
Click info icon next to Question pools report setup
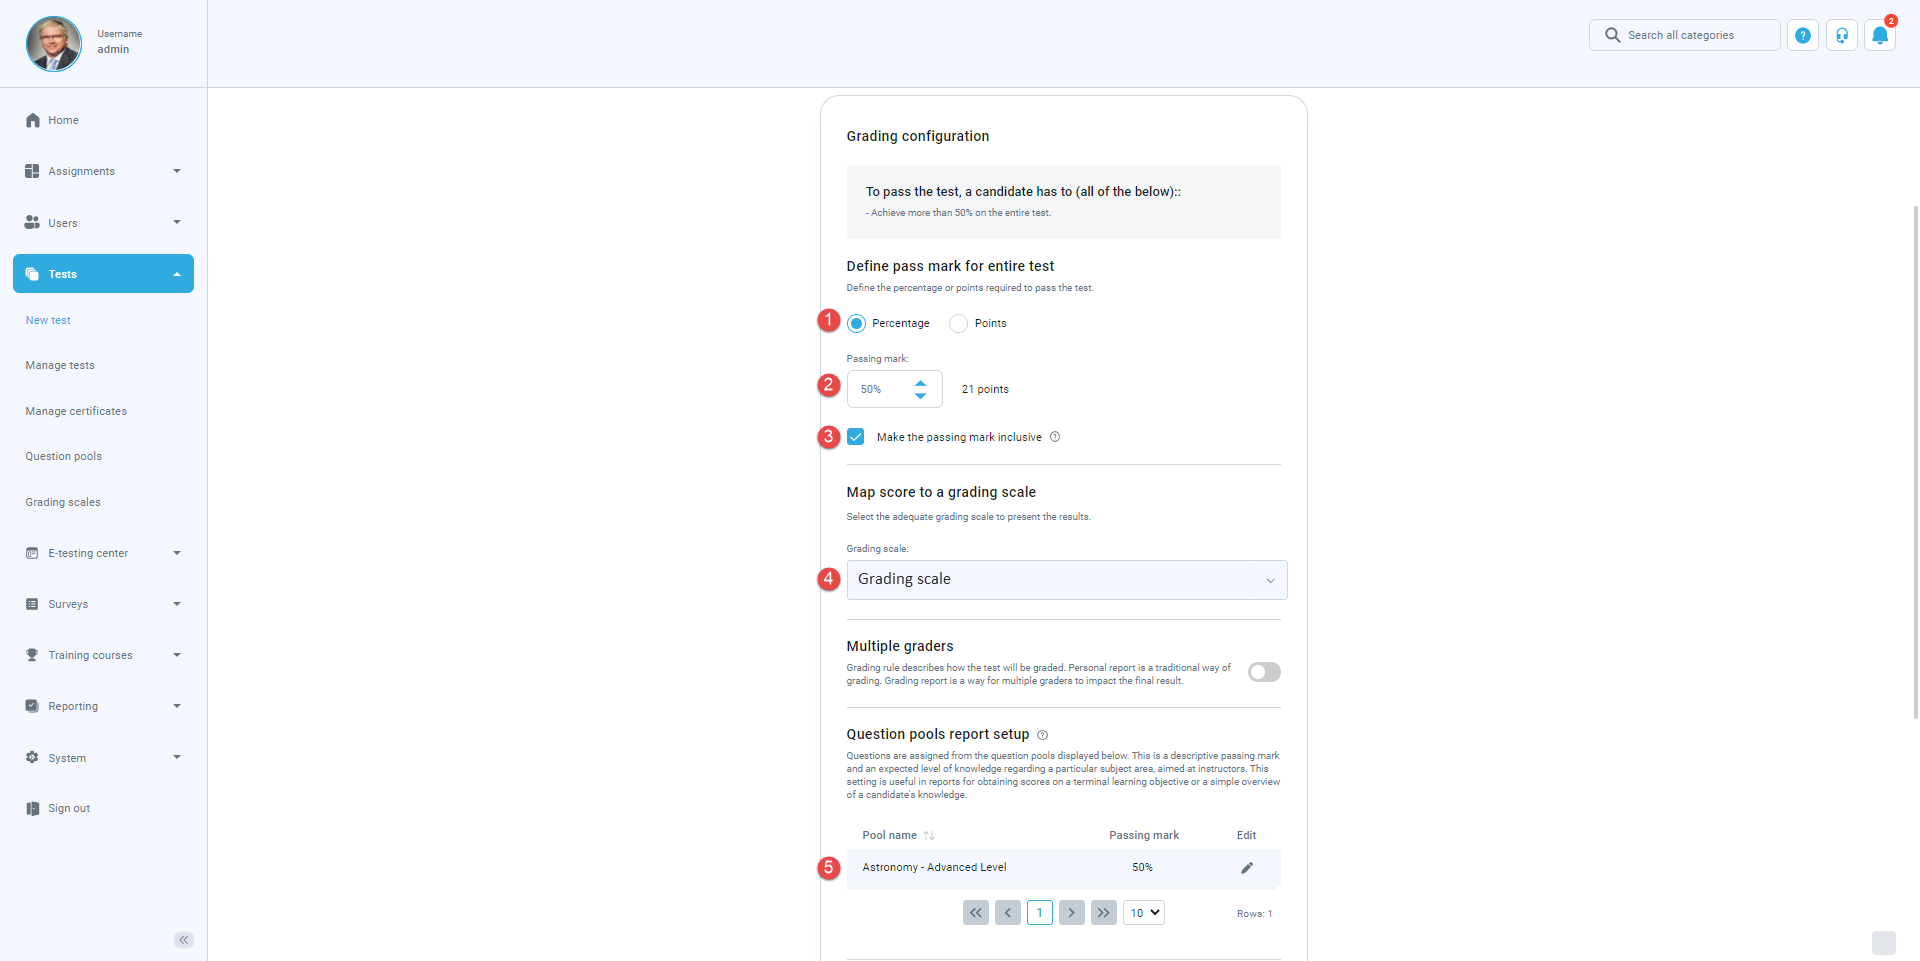(x=1042, y=735)
